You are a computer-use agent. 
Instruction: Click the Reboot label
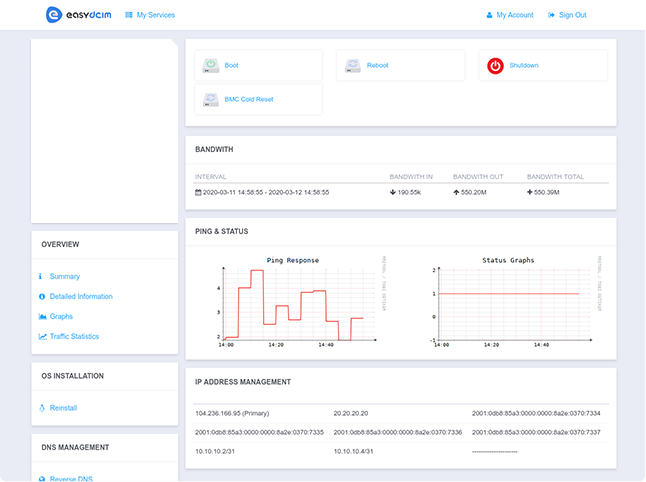[378, 65]
